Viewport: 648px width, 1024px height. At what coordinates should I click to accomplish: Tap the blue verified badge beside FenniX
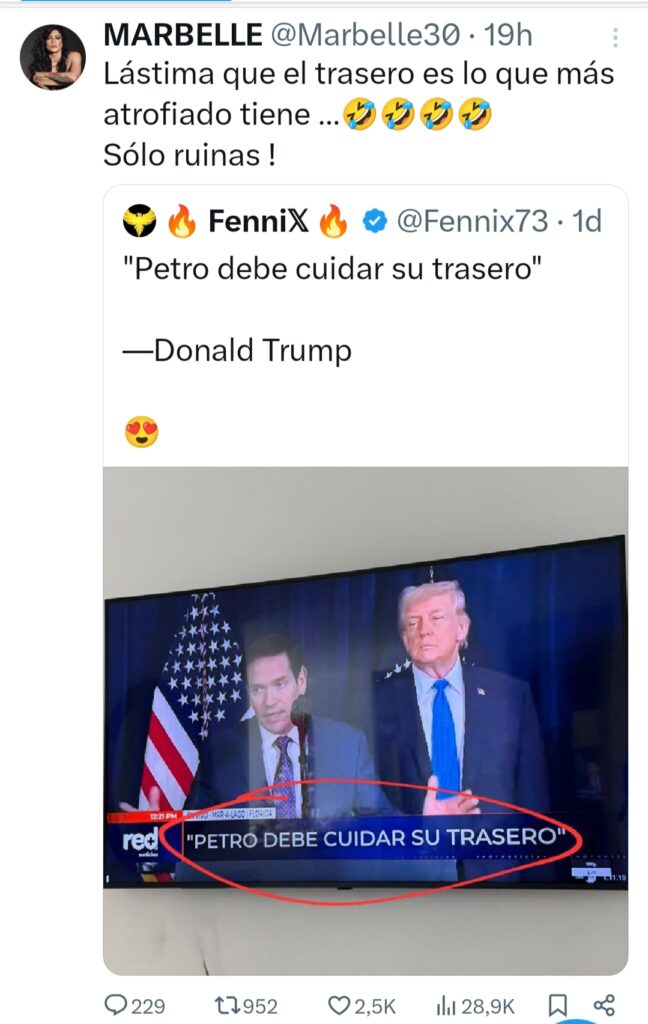[x=374, y=222]
